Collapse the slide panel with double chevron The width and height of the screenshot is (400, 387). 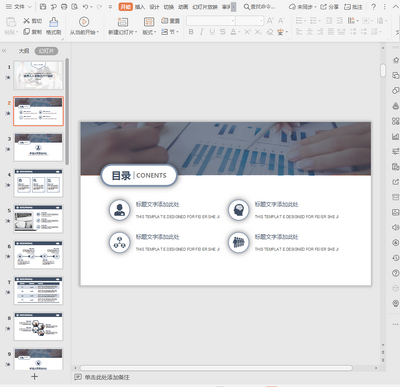coord(4,51)
